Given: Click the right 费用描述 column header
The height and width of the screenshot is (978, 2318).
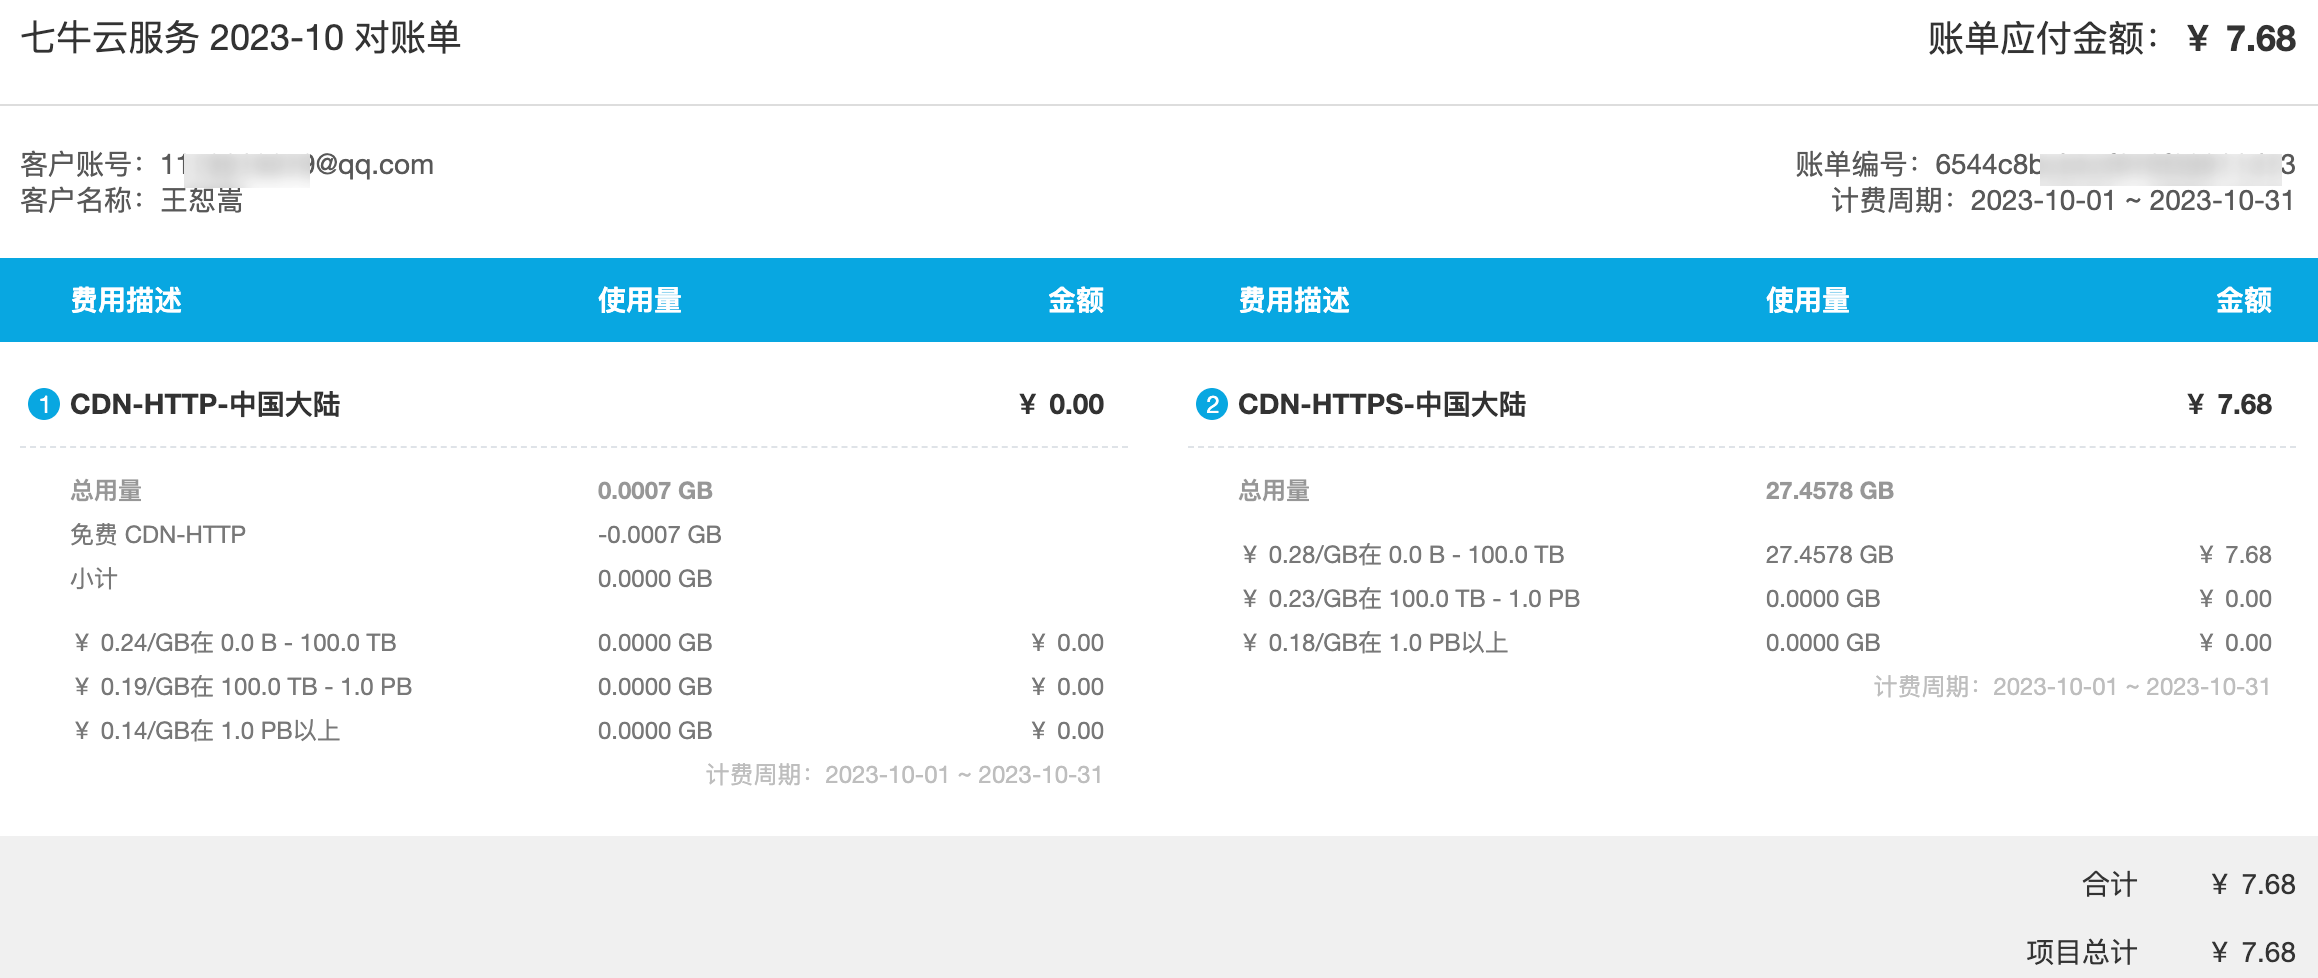Looking at the screenshot, I should click(1294, 300).
